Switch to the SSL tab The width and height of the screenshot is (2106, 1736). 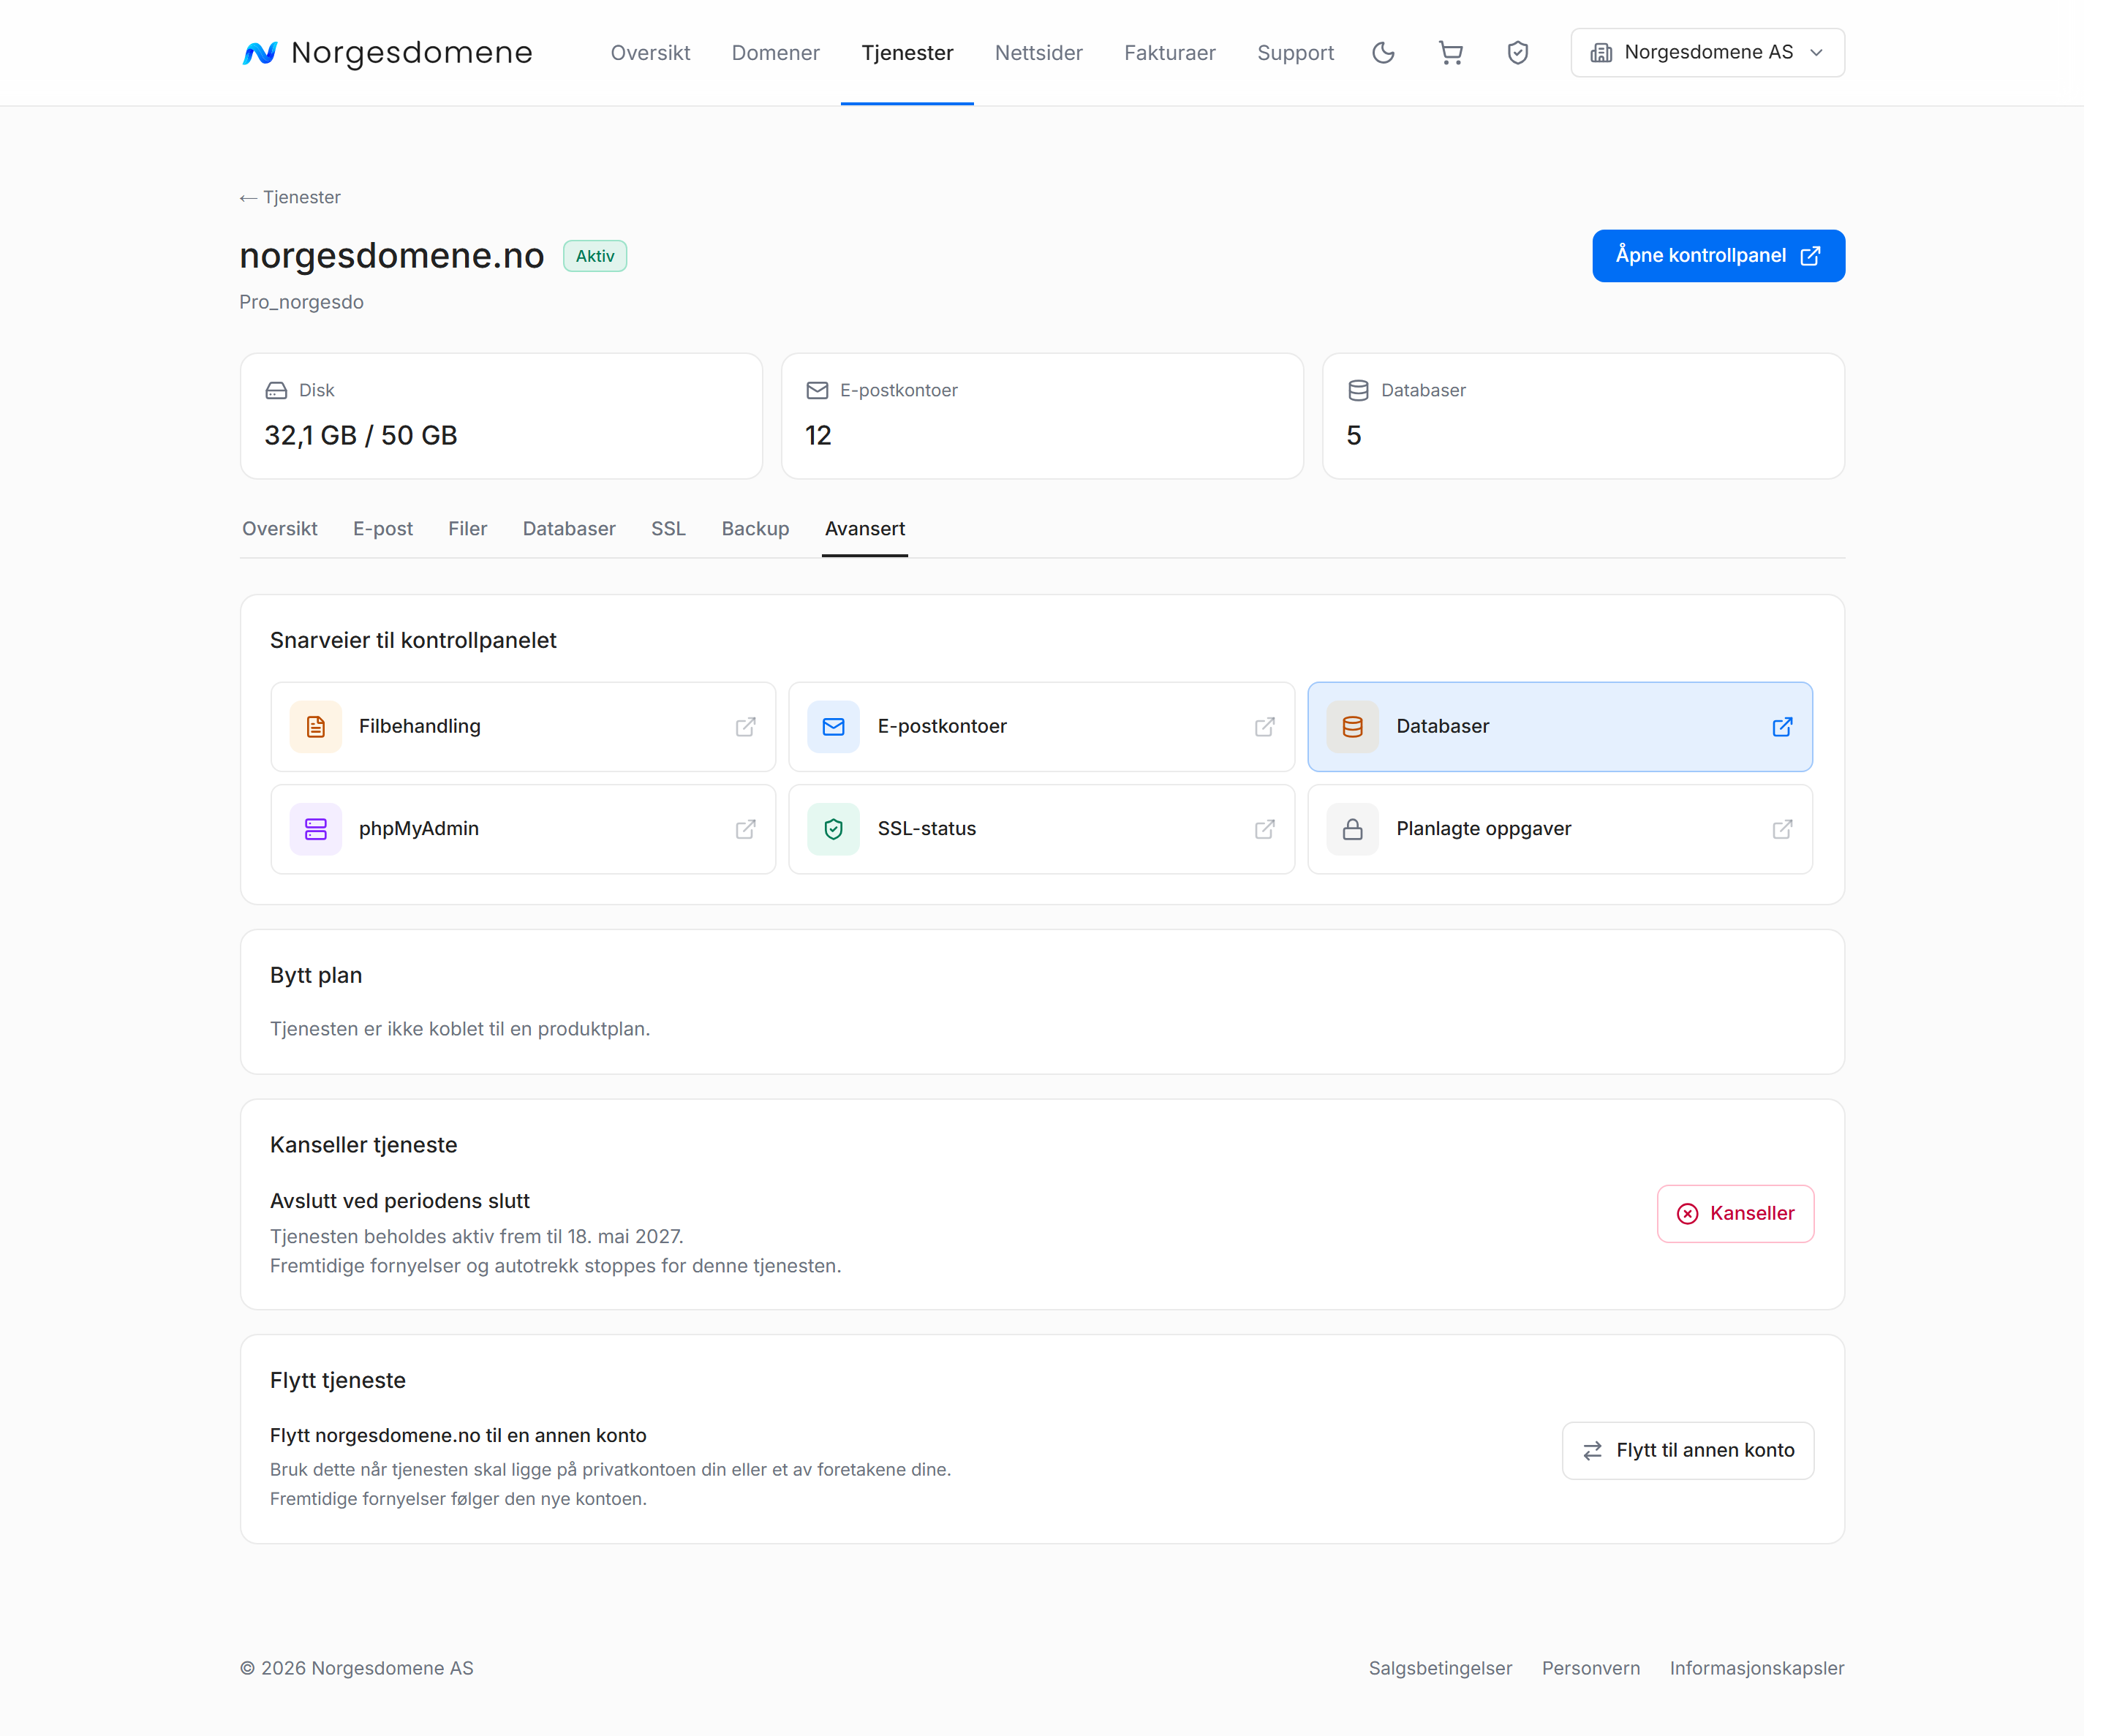(x=668, y=529)
